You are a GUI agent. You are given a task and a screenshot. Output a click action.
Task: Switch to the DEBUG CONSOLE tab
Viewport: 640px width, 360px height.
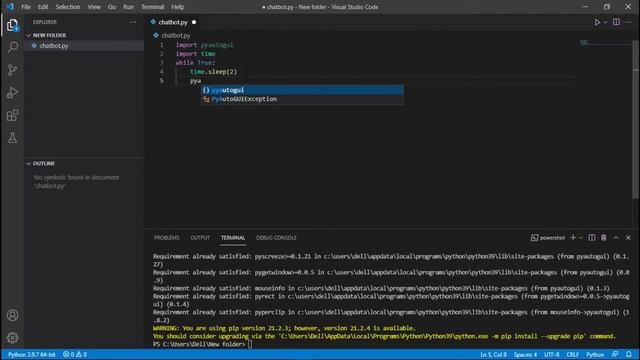click(x=276, y=238)
